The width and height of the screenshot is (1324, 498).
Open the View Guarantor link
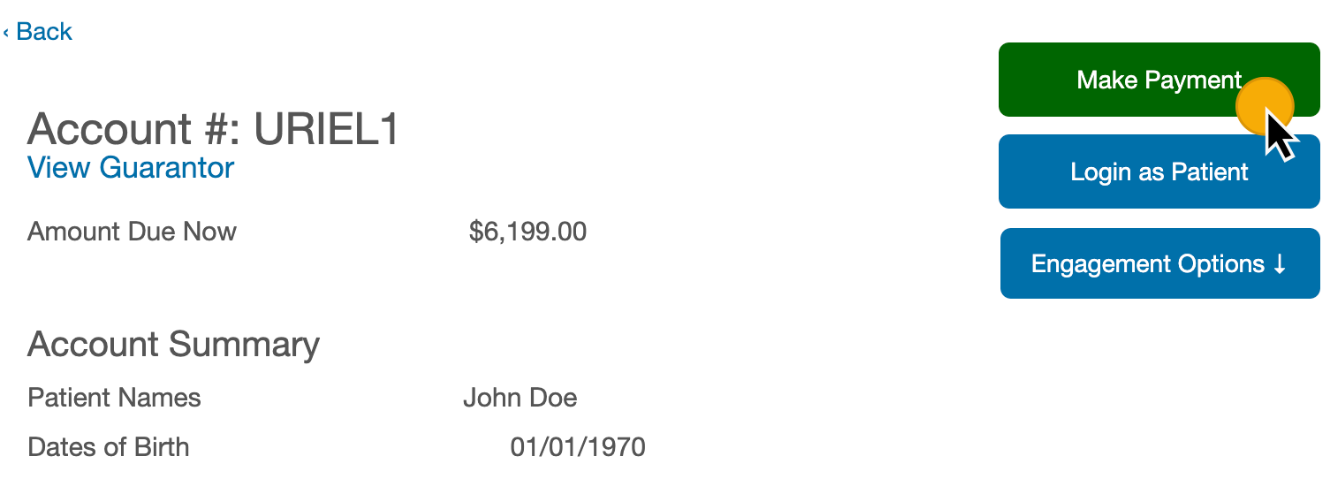click(x=130, y=167)
